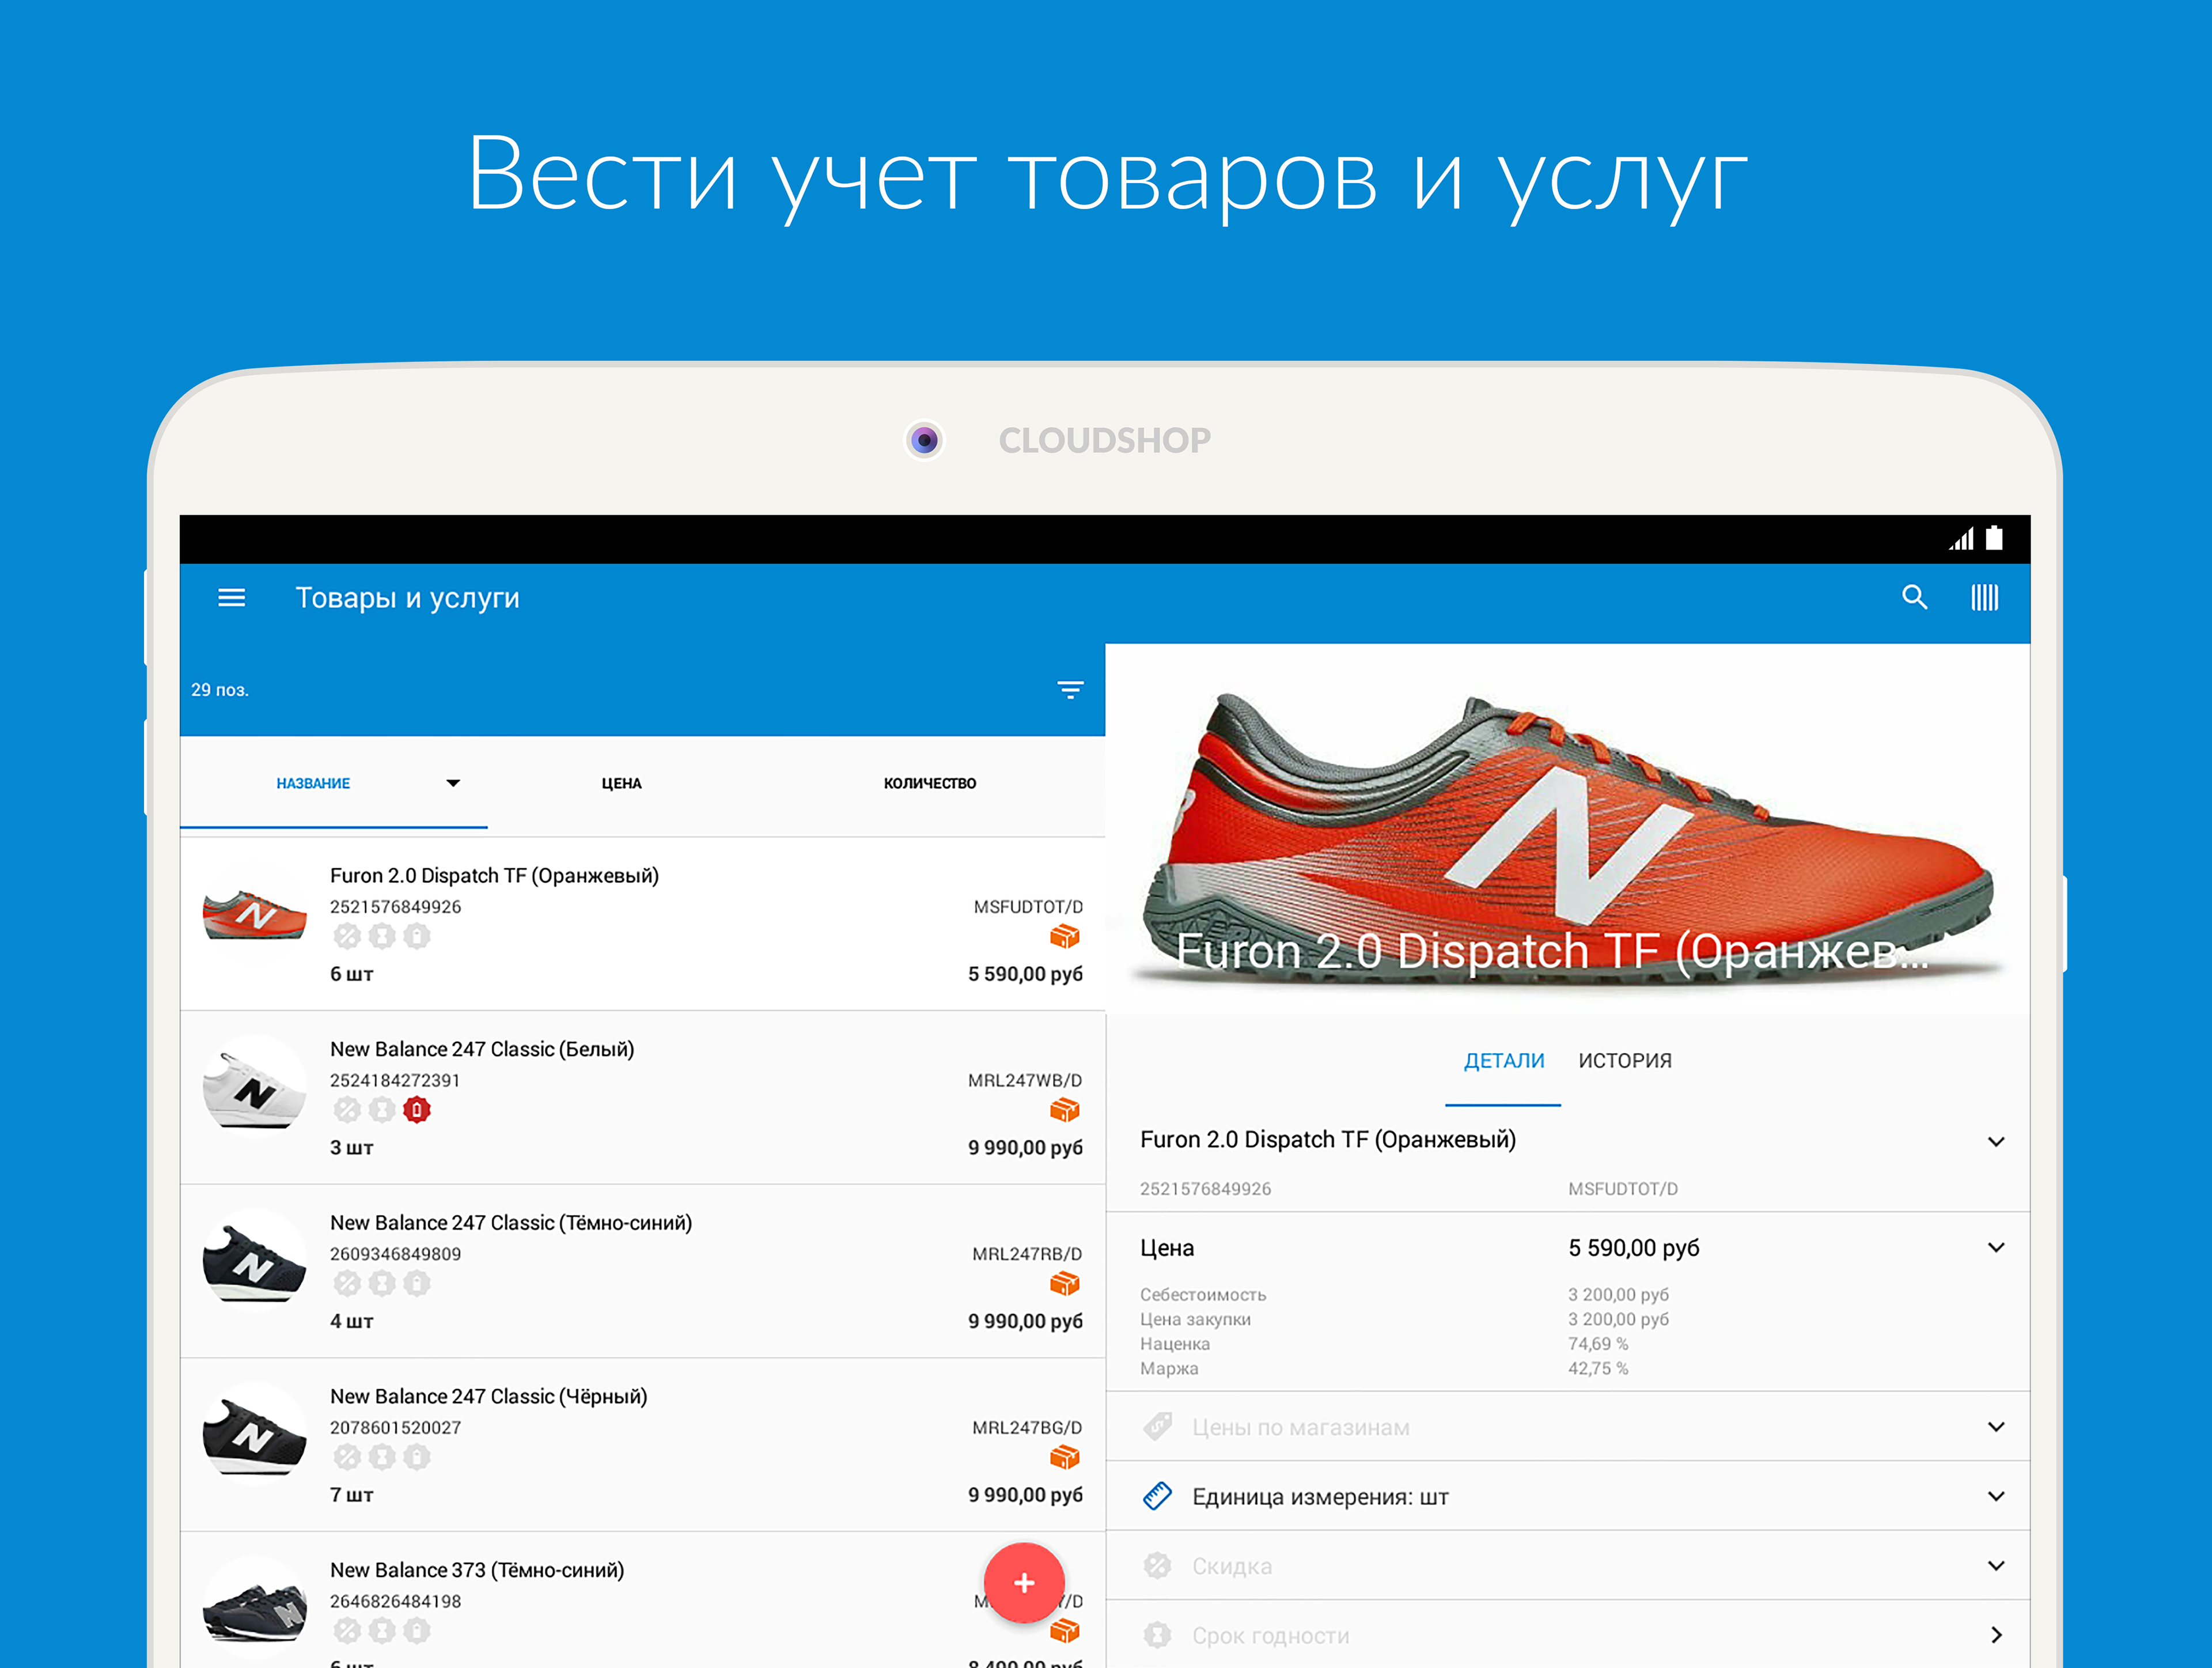Image resolution: width=2212 pixels, height=1668 pixels.
Task: Click ruler icon next to Единица измерения
Action: [1158, 1497]
